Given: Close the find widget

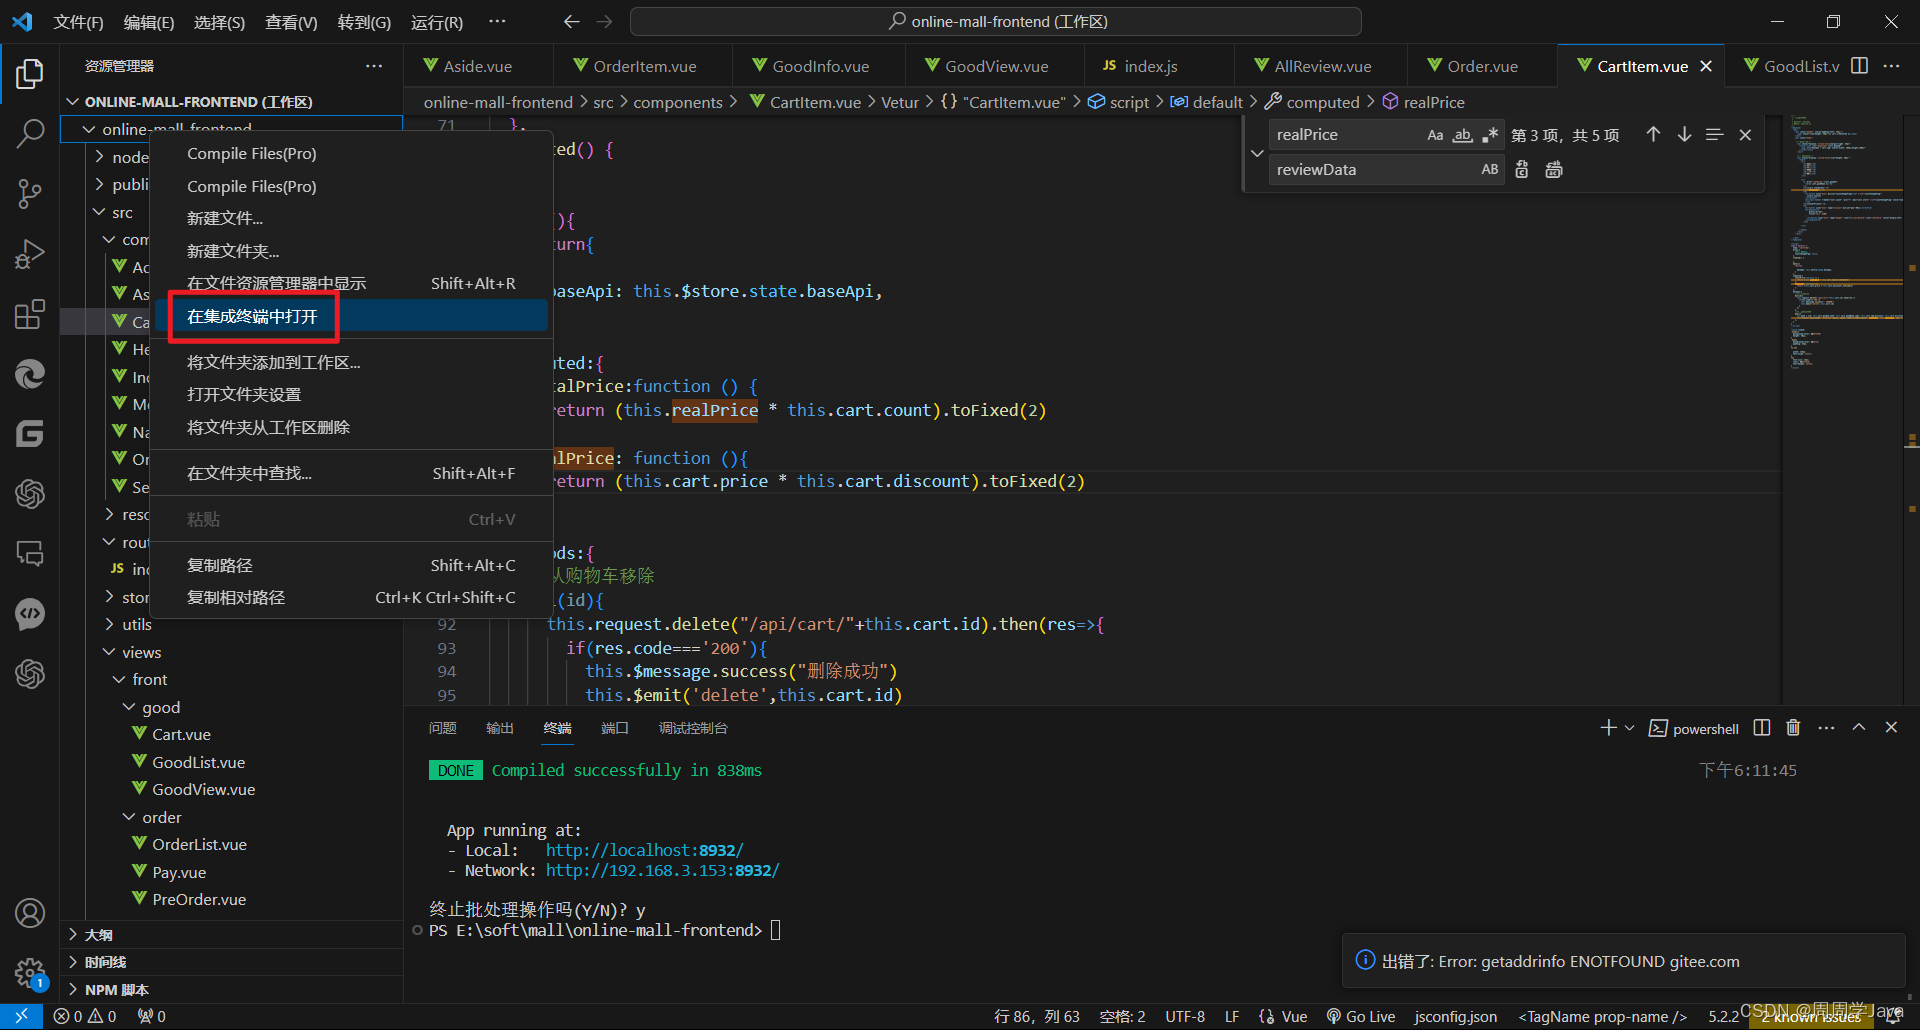Looking at the screenshot, I should (1745, 134).
